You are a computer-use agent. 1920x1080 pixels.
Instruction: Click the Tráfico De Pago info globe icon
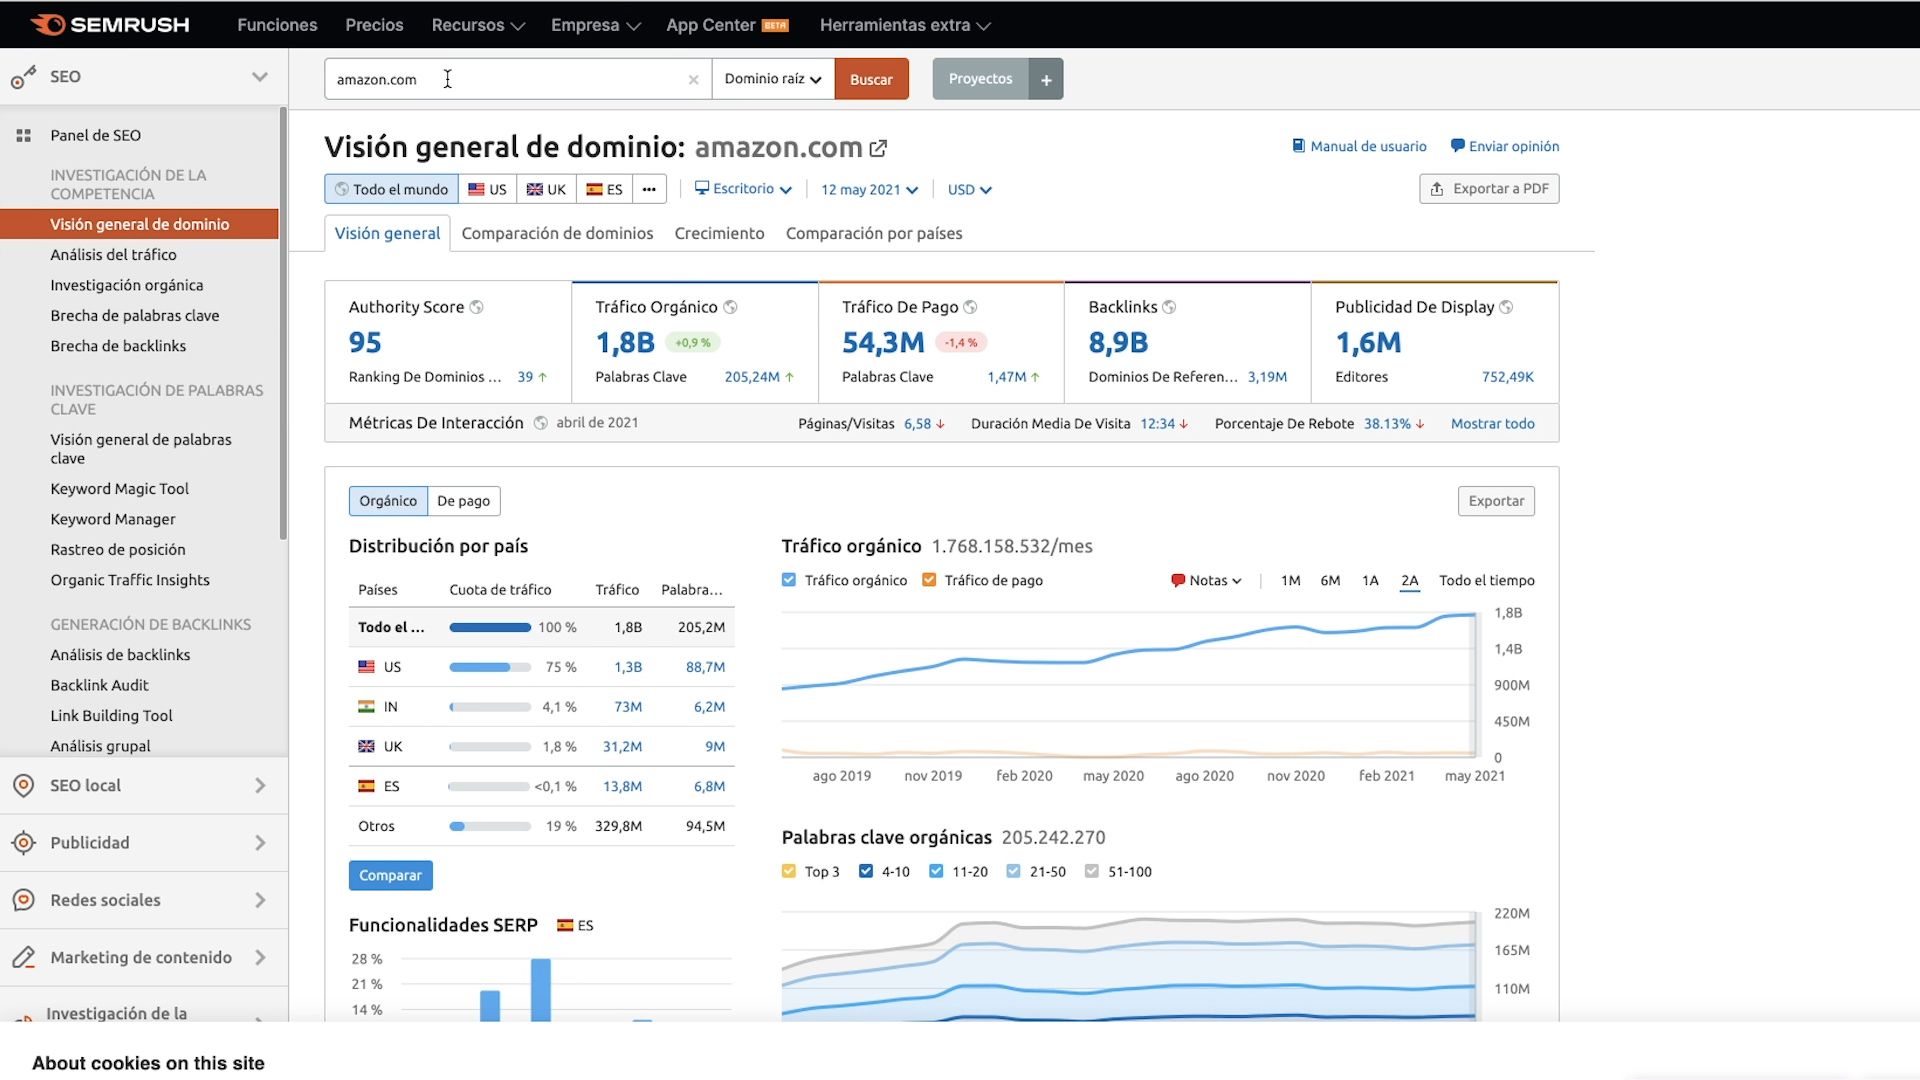970,307
